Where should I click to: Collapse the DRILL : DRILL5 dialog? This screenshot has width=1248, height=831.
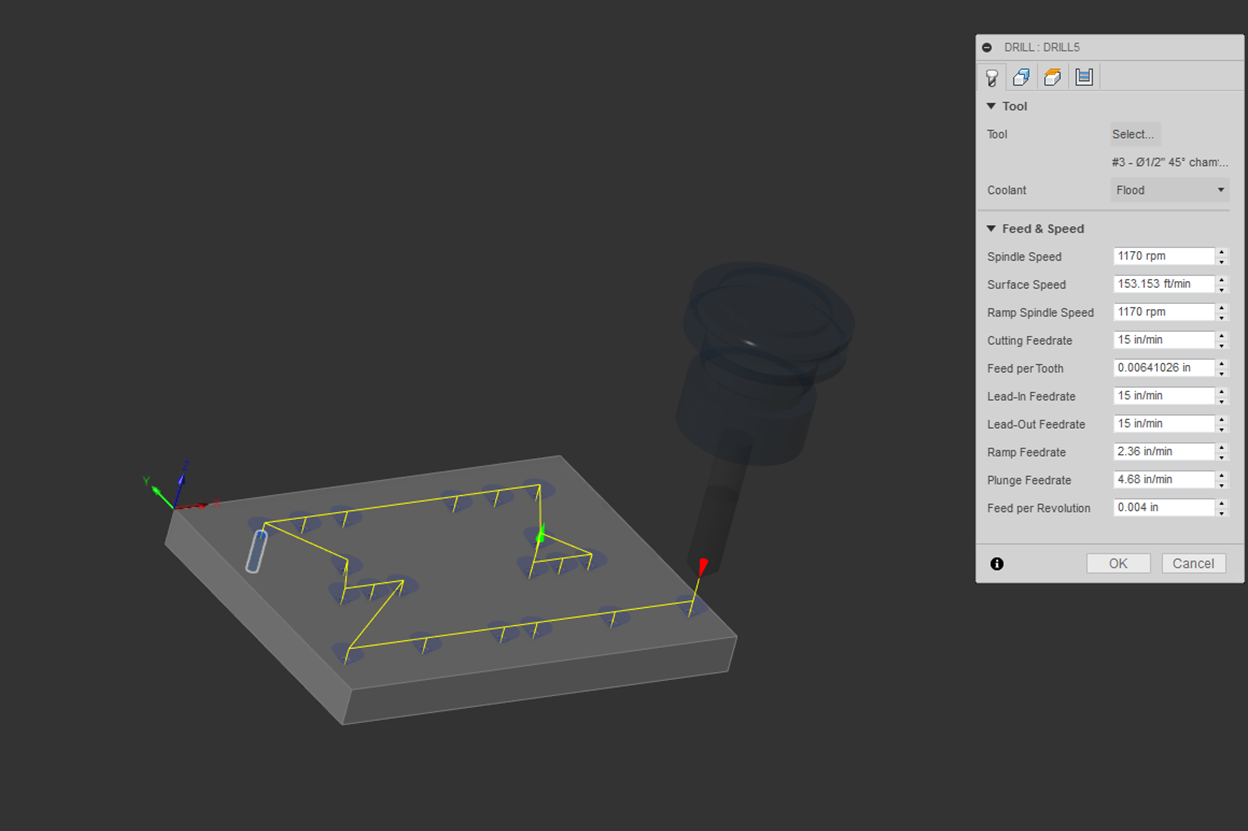point(987,47)
